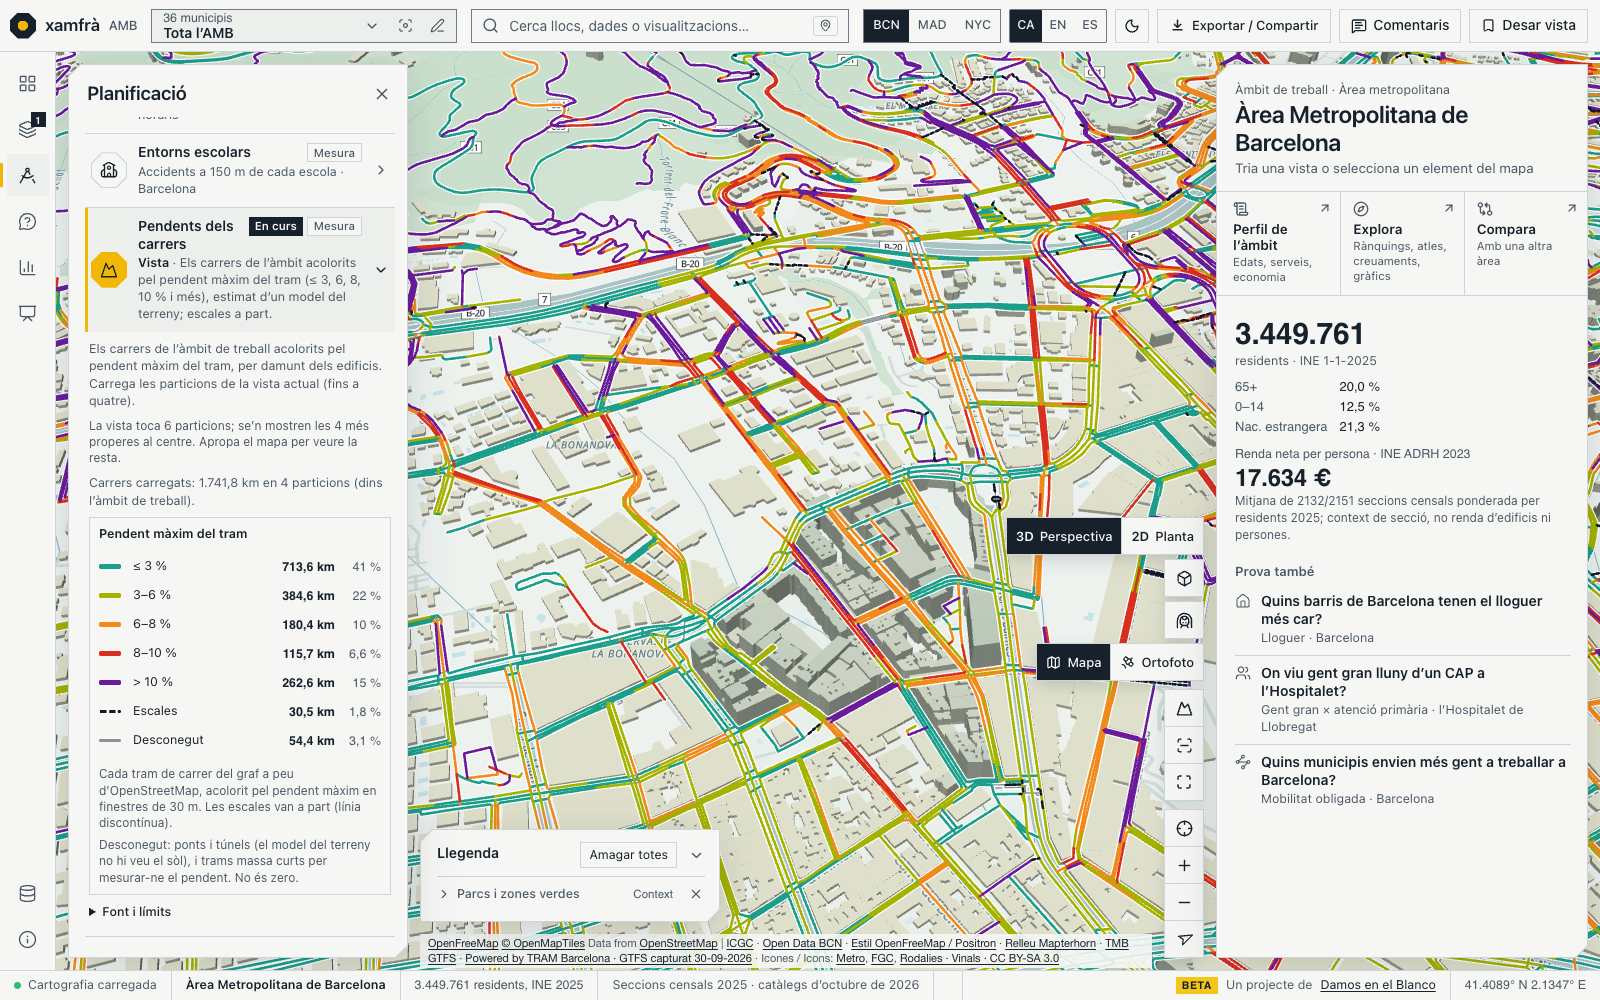Collapse the Llegenda panel chevron

tap(697, 855)
